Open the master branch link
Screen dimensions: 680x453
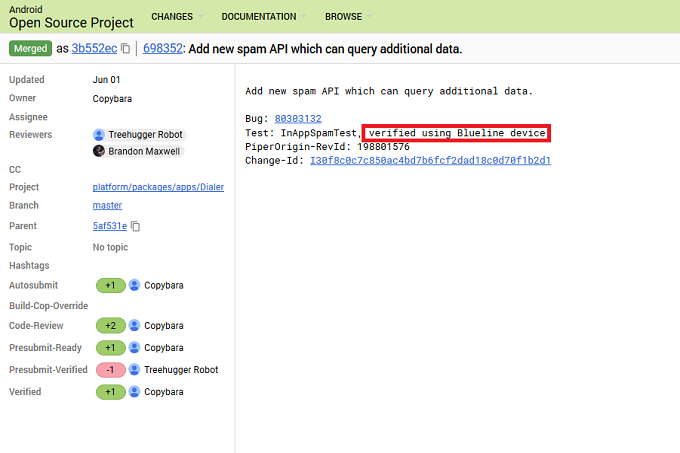[x=107, y=206]
